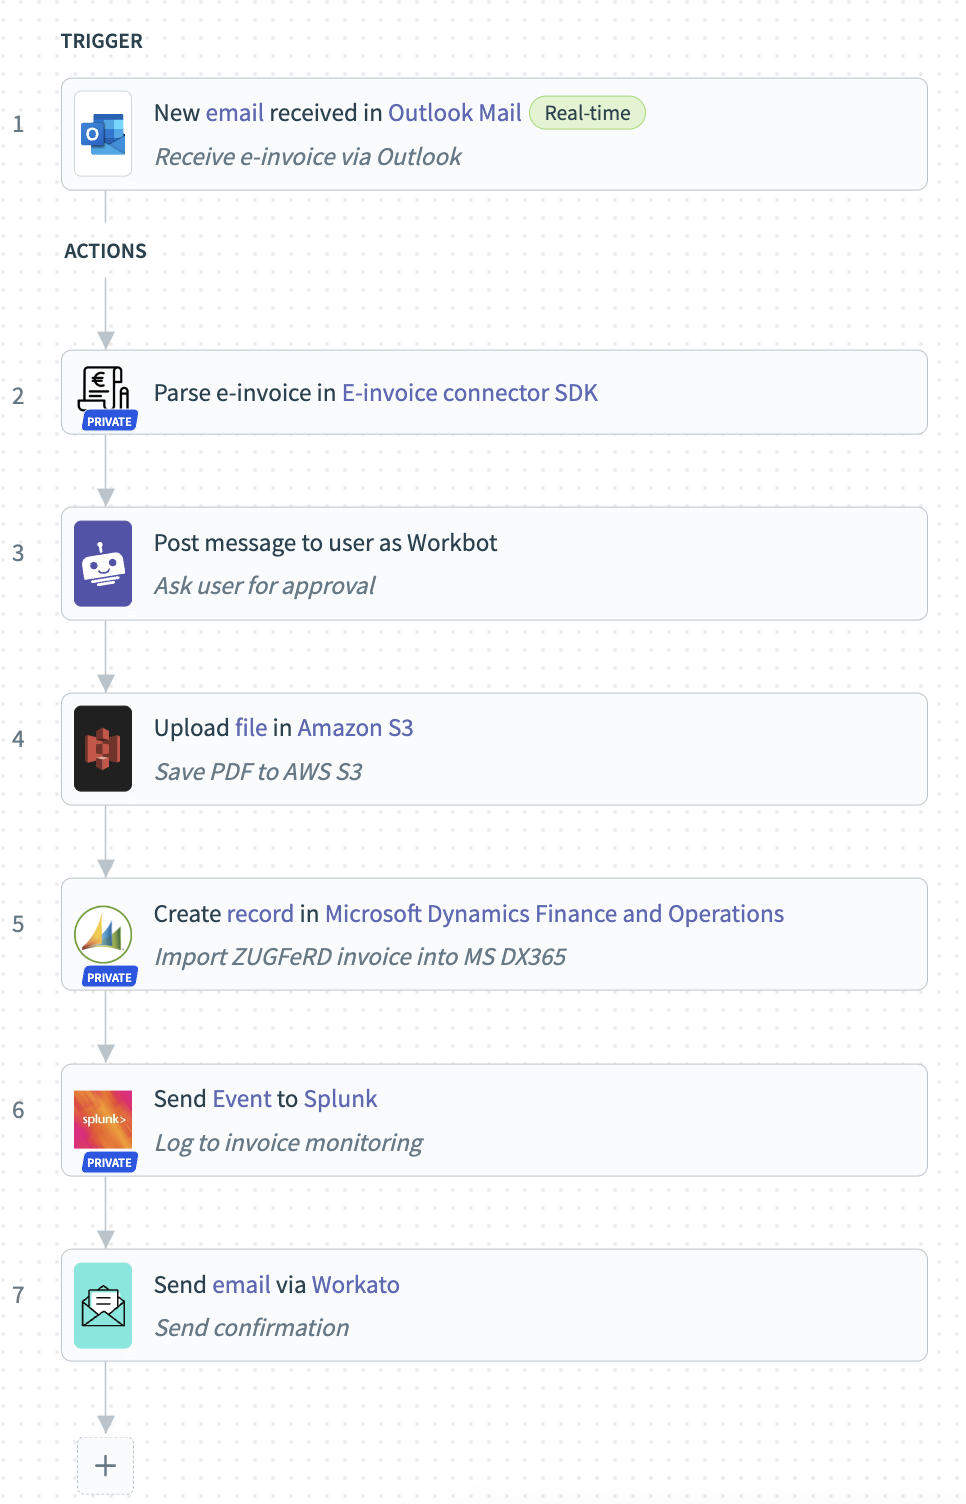
Task: Select the 'Log to invoice monitoring' step card
Action: 494,1120
